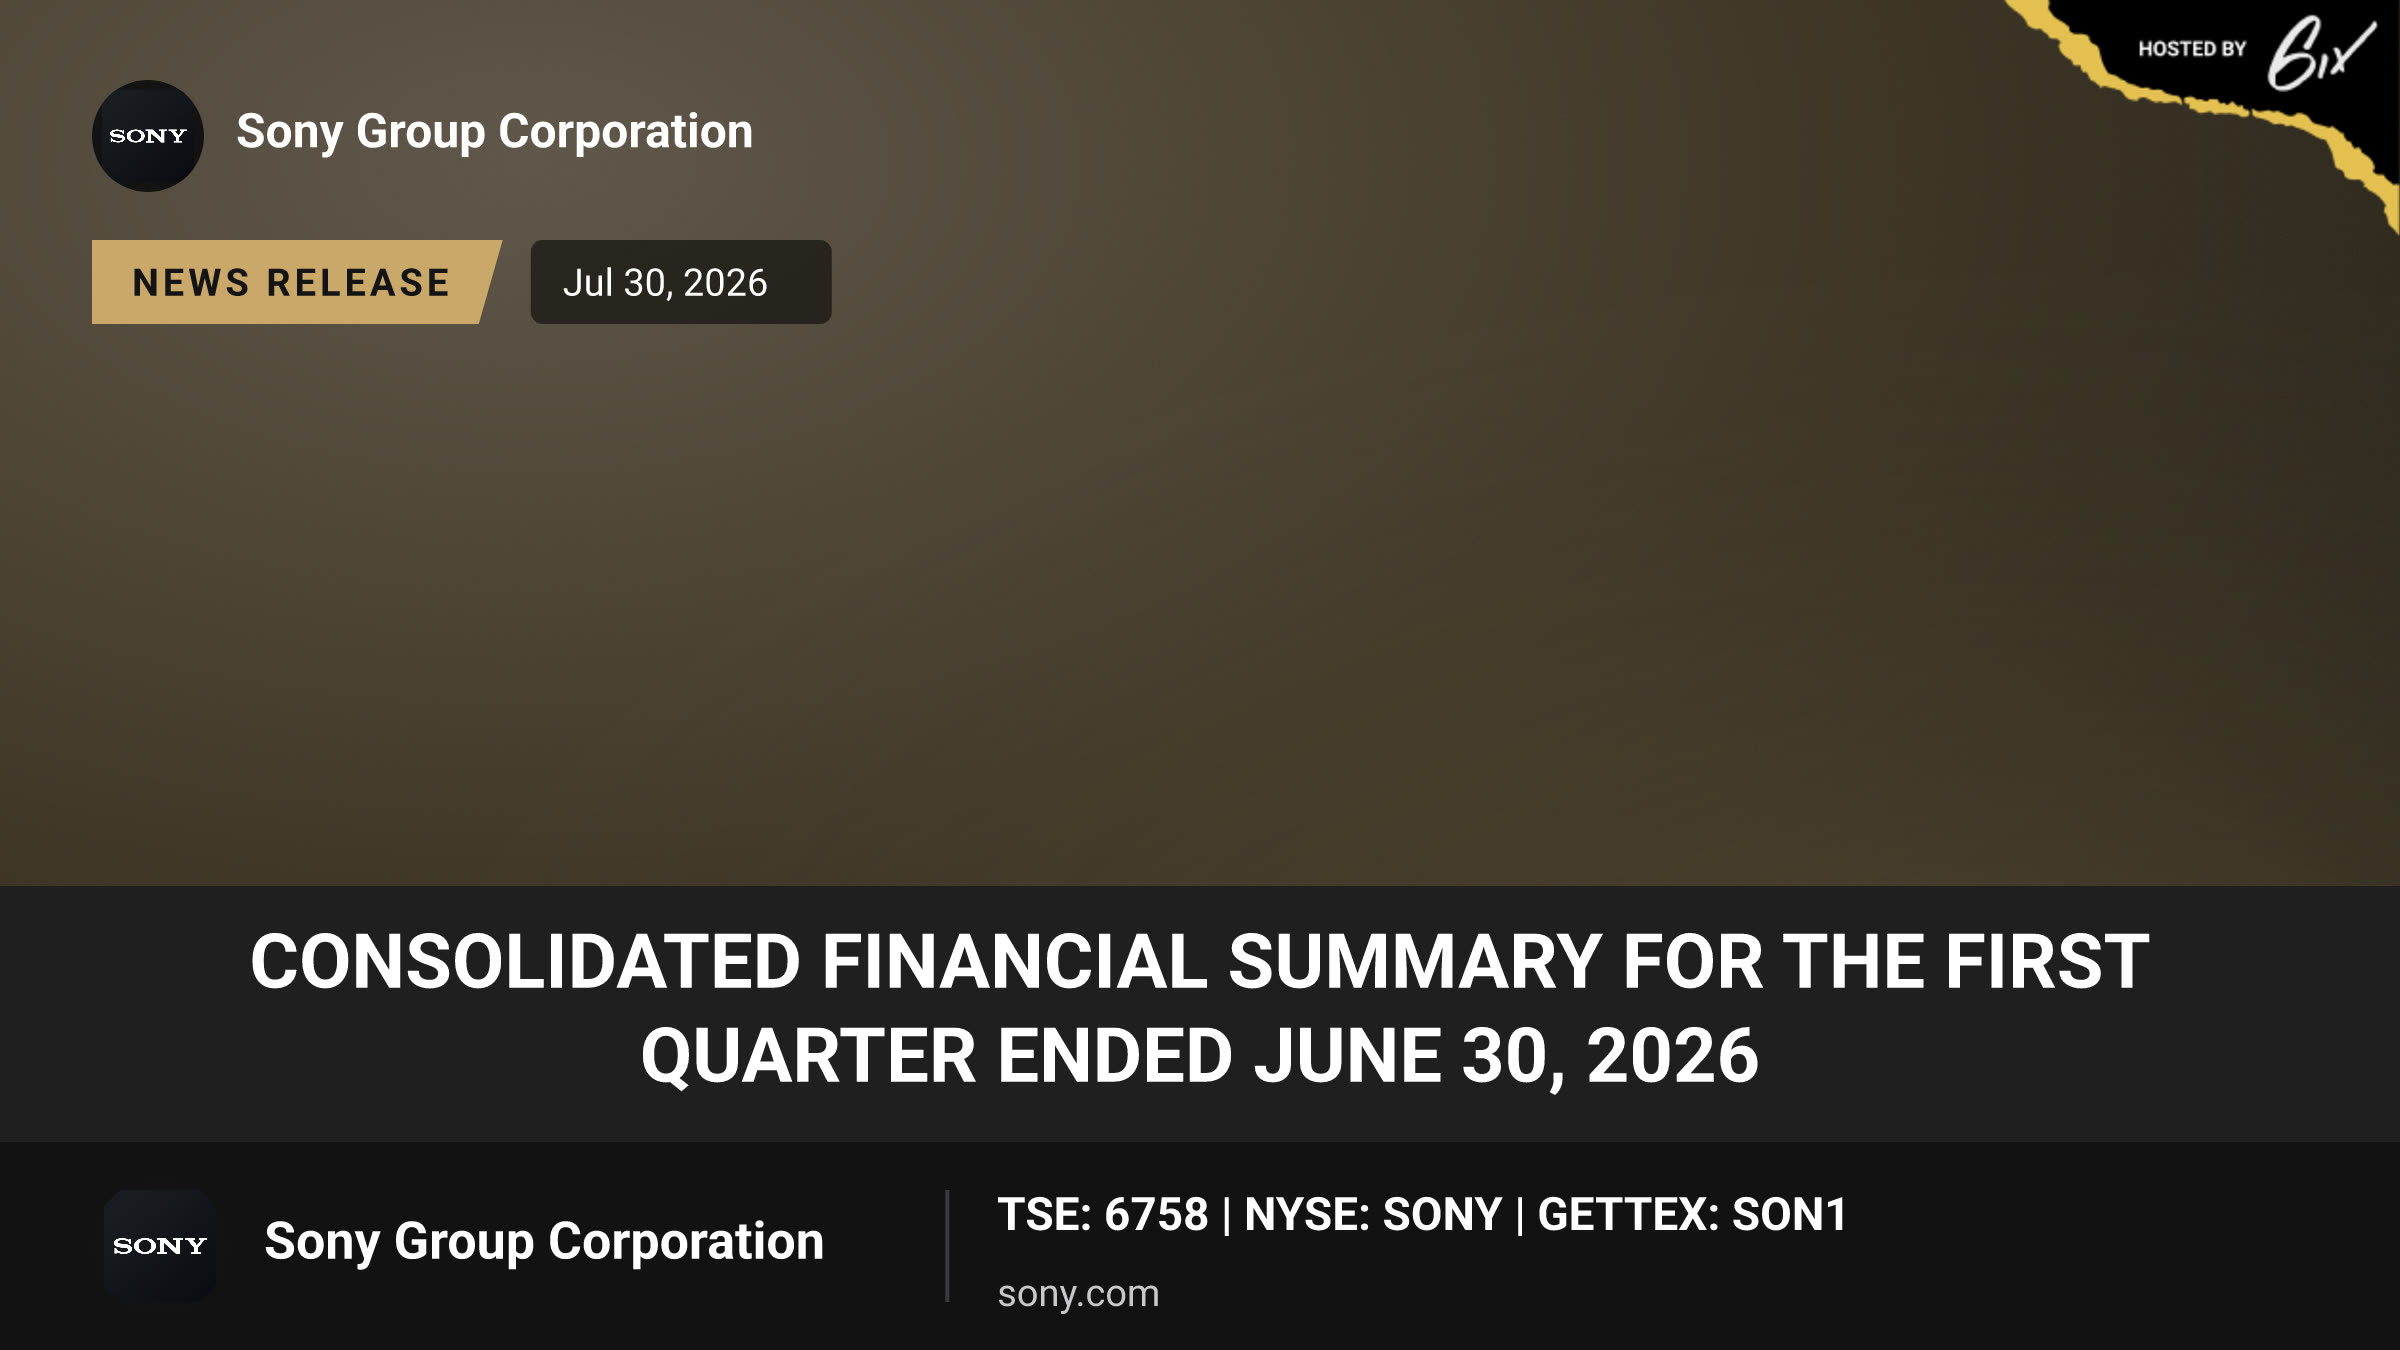Click the HOSTED BY label
This screenshot has height=1350, width=2400.
pyautogui.click(x=2192, y=49)
